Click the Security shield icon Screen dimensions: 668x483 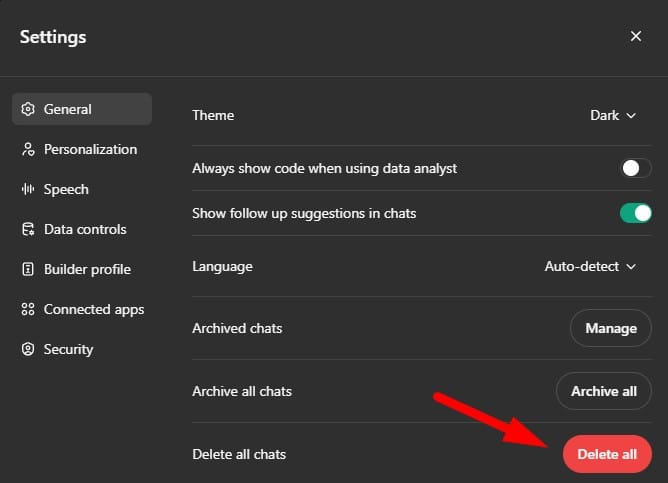28,349
